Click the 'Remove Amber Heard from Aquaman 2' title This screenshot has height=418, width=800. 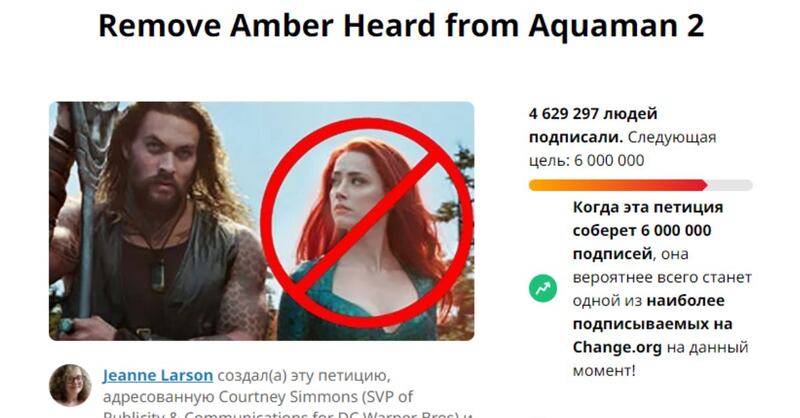click(x=401, y=26)
